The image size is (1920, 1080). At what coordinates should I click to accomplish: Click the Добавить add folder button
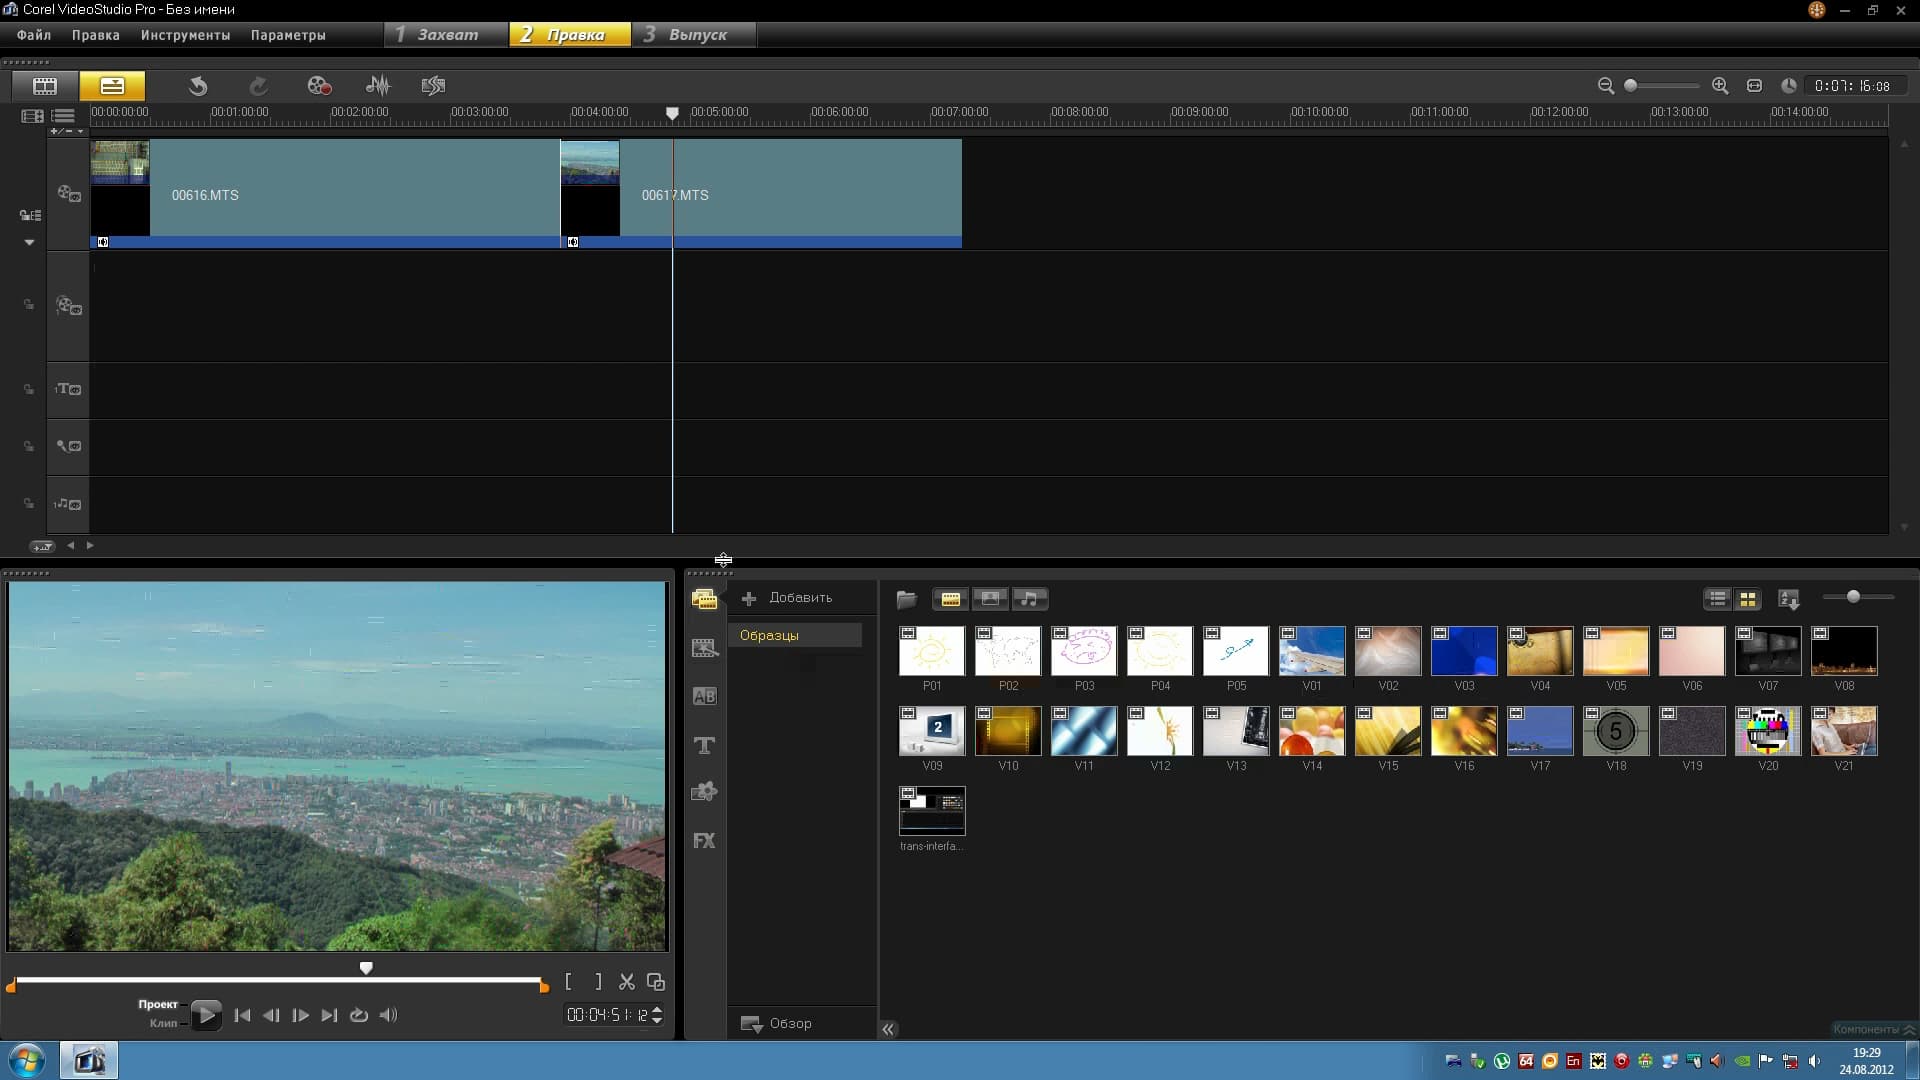pyautogui.click(x=788, y=598)
